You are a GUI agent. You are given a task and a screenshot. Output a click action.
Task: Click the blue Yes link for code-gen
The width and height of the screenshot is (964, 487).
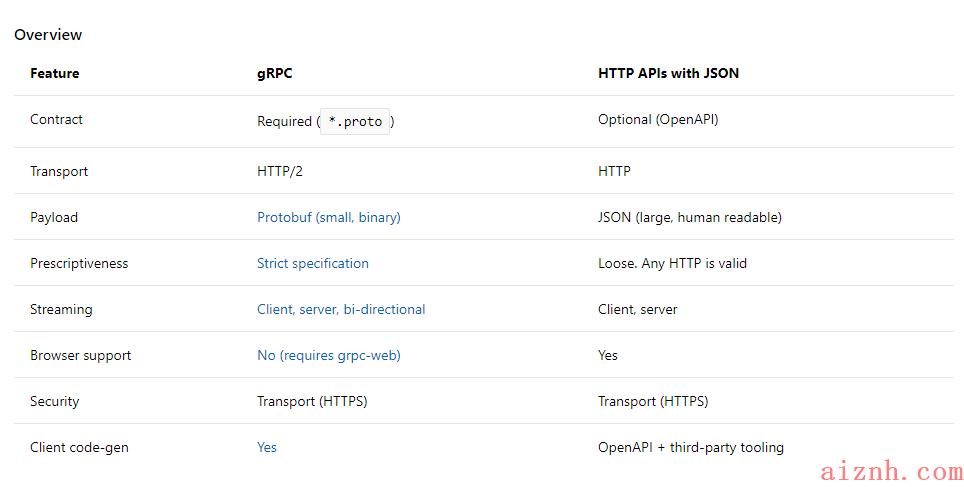[x=266, y=447]
